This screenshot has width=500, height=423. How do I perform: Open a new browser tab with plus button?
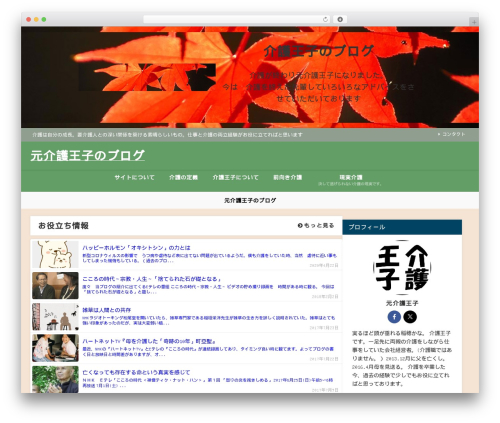tap(474, 22)
